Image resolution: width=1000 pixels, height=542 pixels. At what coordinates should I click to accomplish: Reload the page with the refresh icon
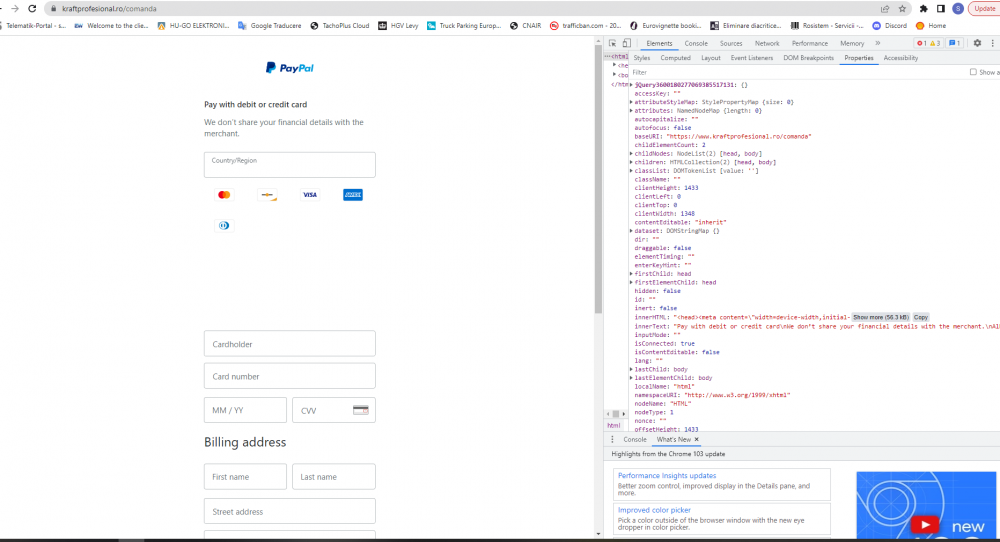[32, 9]
